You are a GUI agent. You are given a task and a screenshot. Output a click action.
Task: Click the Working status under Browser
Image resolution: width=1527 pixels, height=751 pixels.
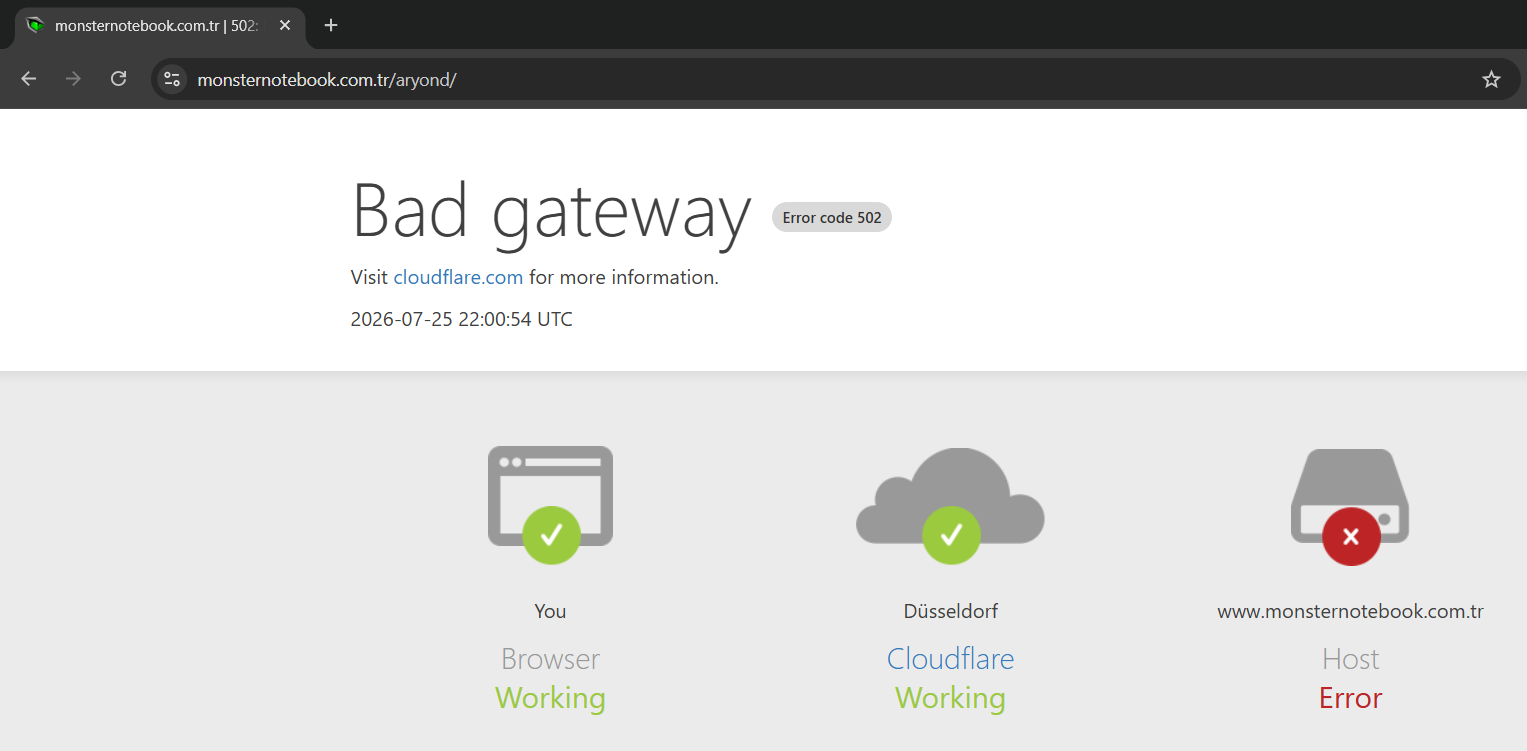coord(550,698)
